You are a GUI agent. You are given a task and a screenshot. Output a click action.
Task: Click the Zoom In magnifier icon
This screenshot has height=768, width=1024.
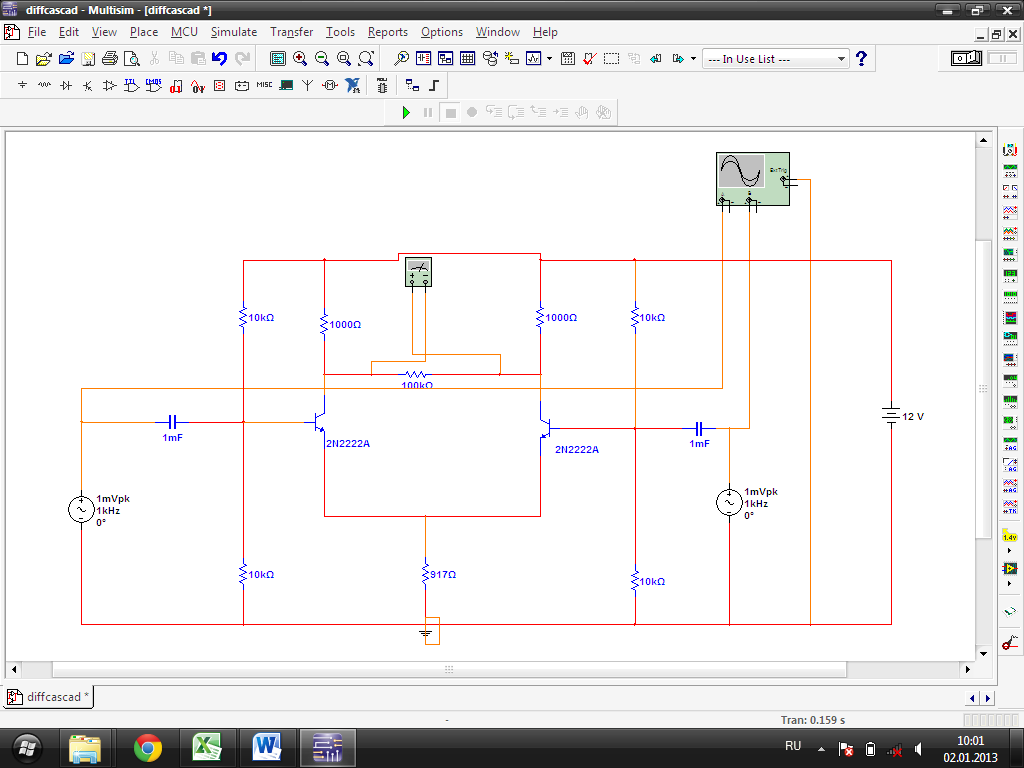click(x=300, y=59)
